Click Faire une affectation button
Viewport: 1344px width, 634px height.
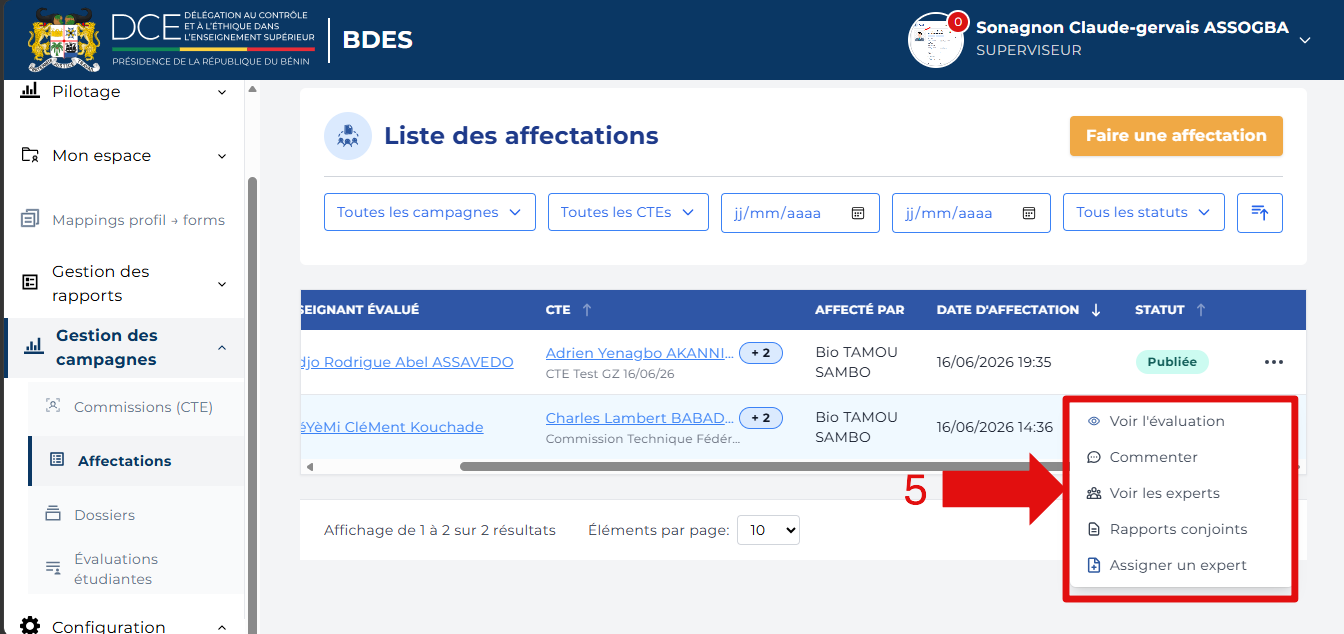pos(1176,136)
